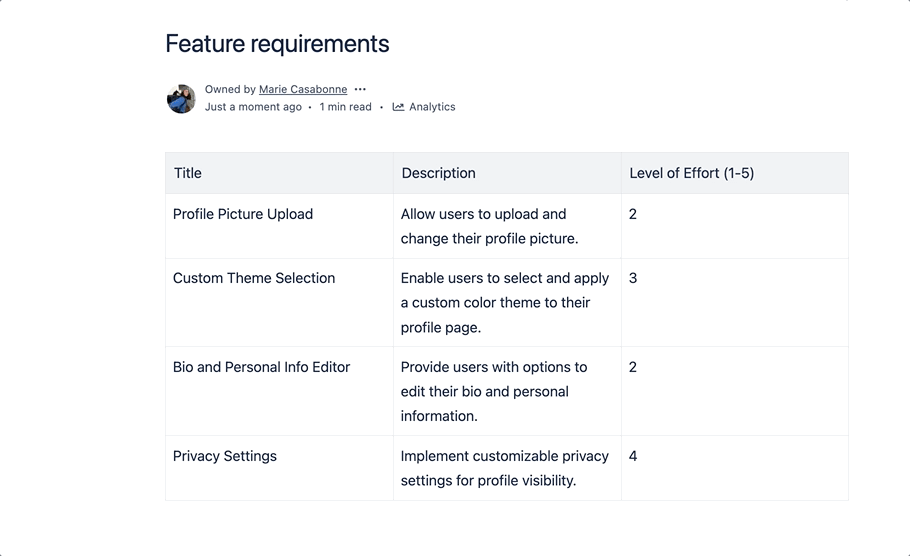Select the Title column header
Screen dimensions: 910x556
click(188, 173)
